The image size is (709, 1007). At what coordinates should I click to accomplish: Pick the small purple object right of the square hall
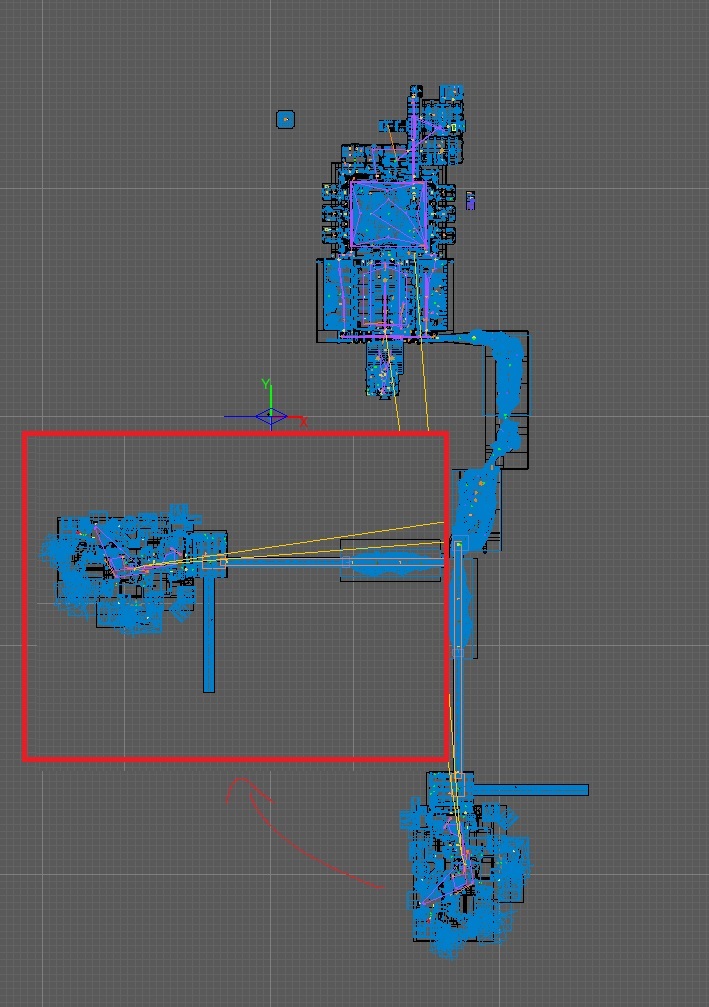click(x=471, y=200)
